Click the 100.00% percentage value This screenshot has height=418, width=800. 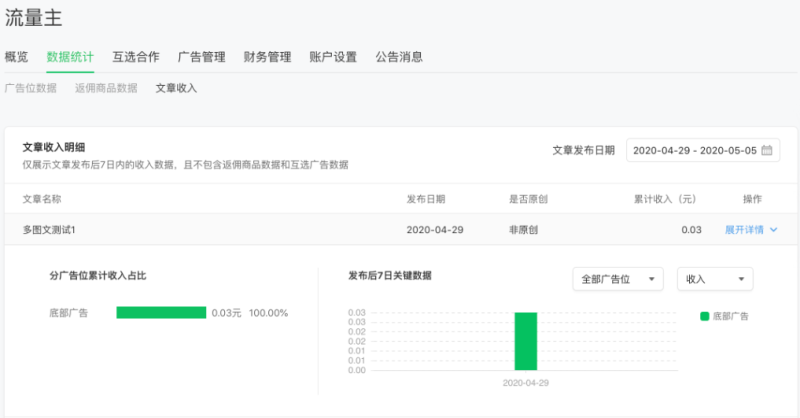[268, 313]
